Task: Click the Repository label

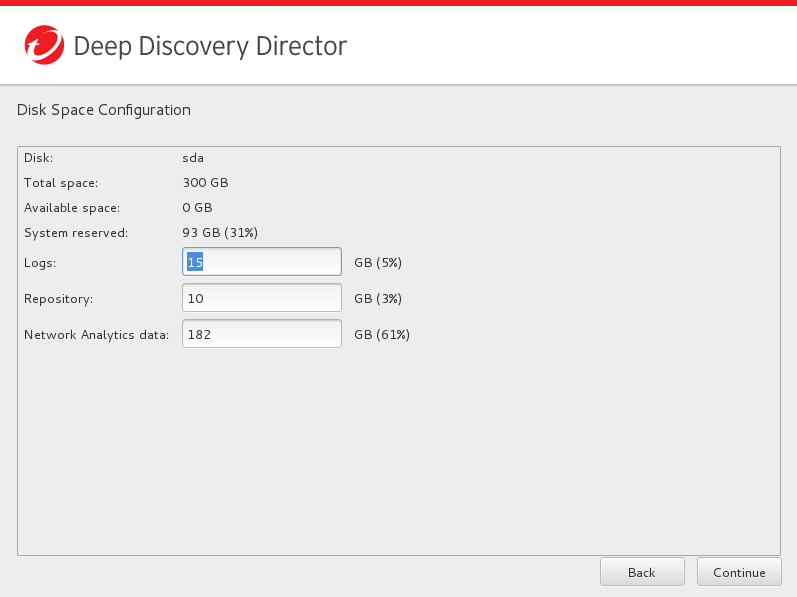Action: (57, 298)
